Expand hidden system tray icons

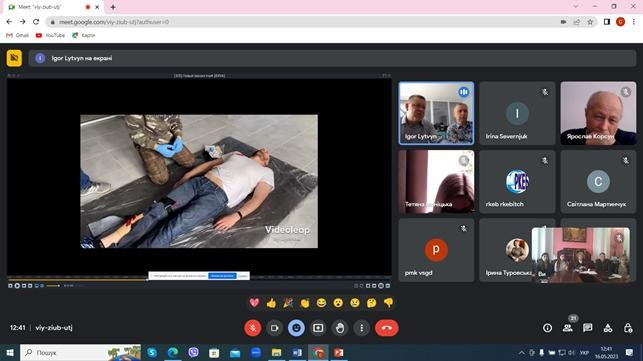click(522, 352)
